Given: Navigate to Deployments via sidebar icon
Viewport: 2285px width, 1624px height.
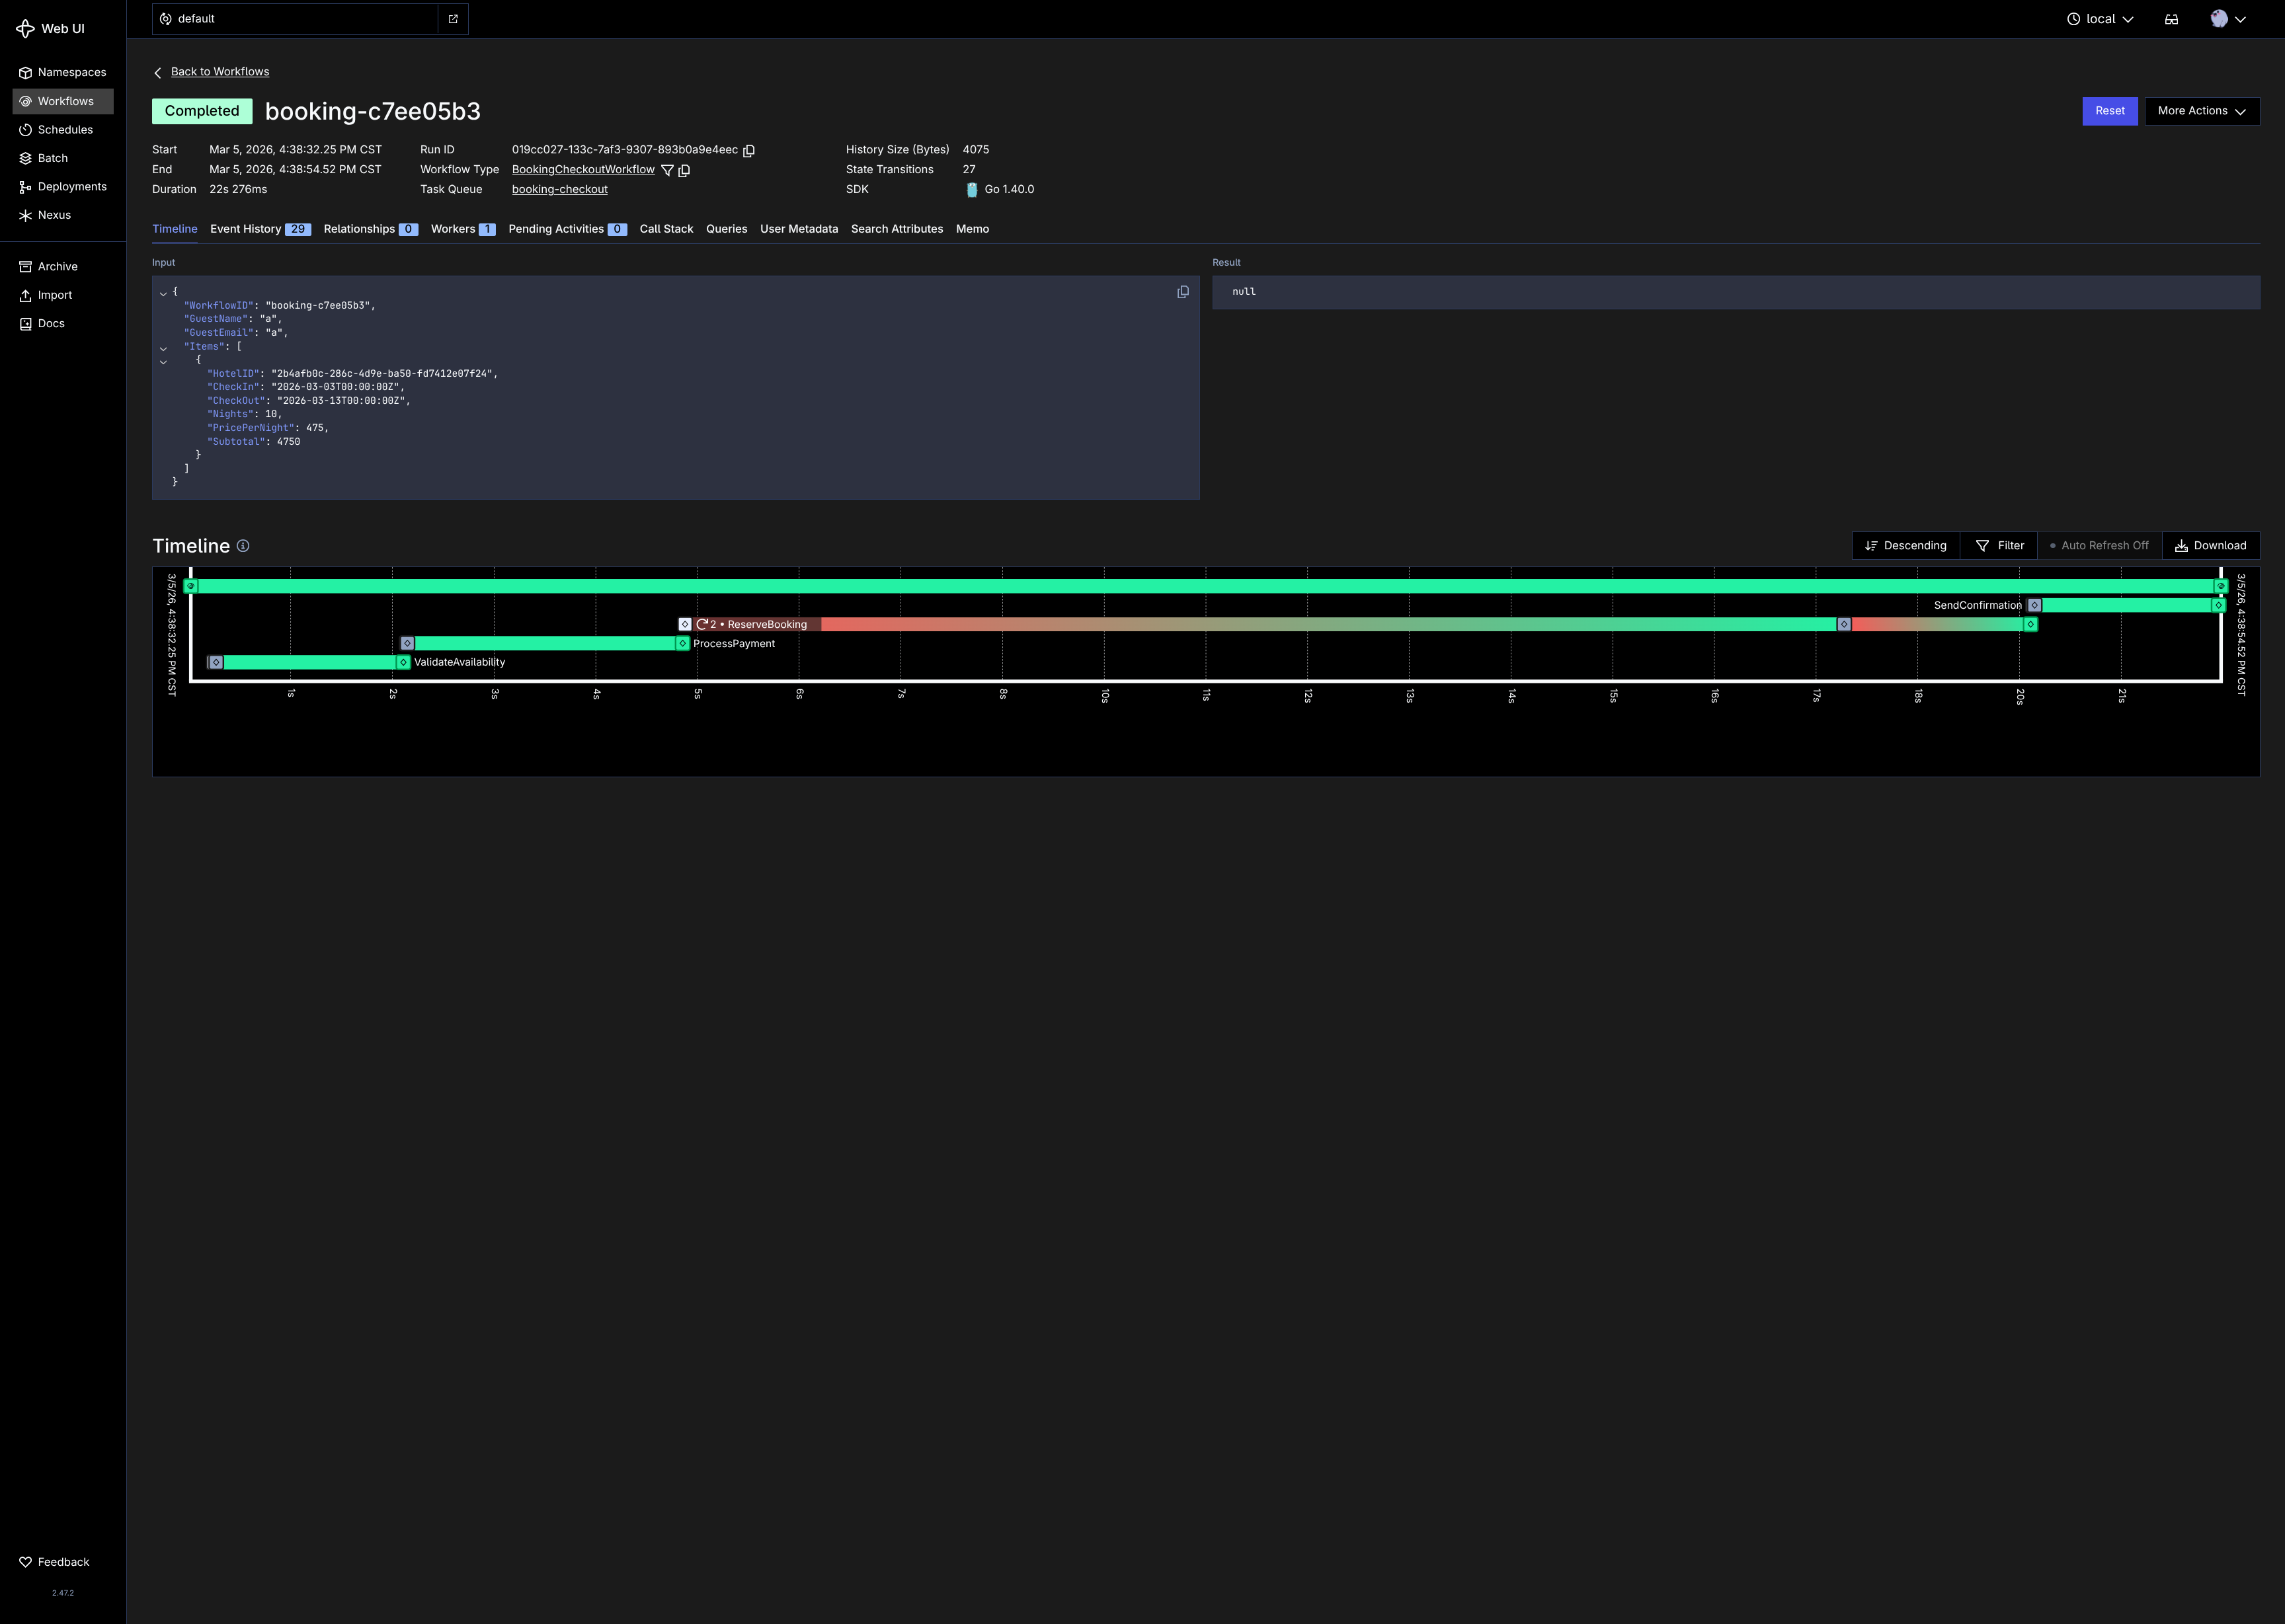Looking at the screenshot, I should (x=25, y=186).
